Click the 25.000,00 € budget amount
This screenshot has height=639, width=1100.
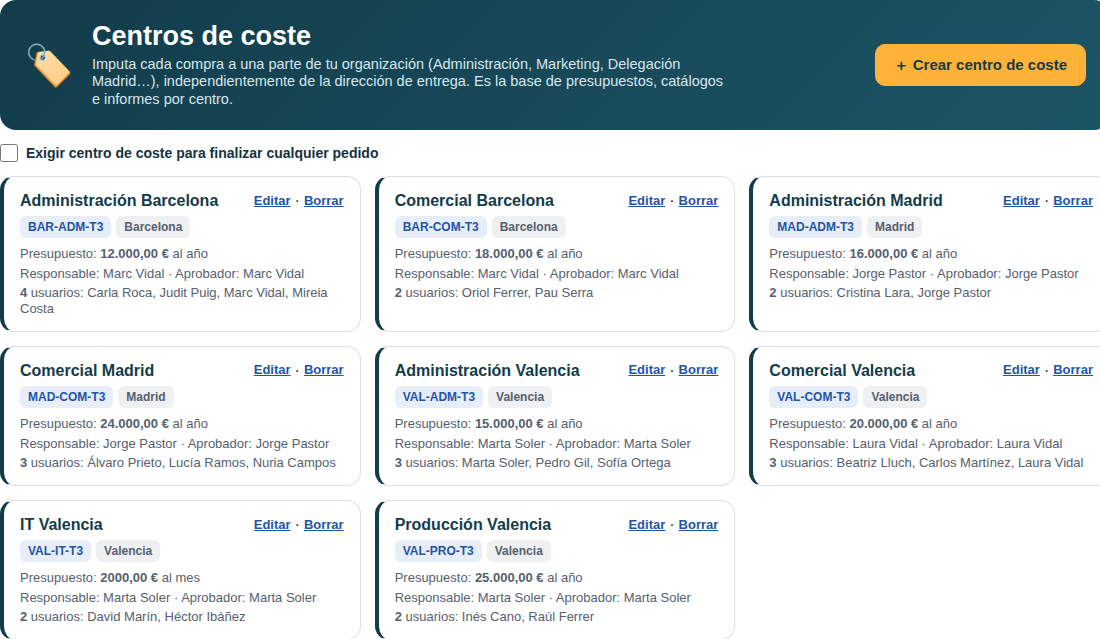click(509, 578)
